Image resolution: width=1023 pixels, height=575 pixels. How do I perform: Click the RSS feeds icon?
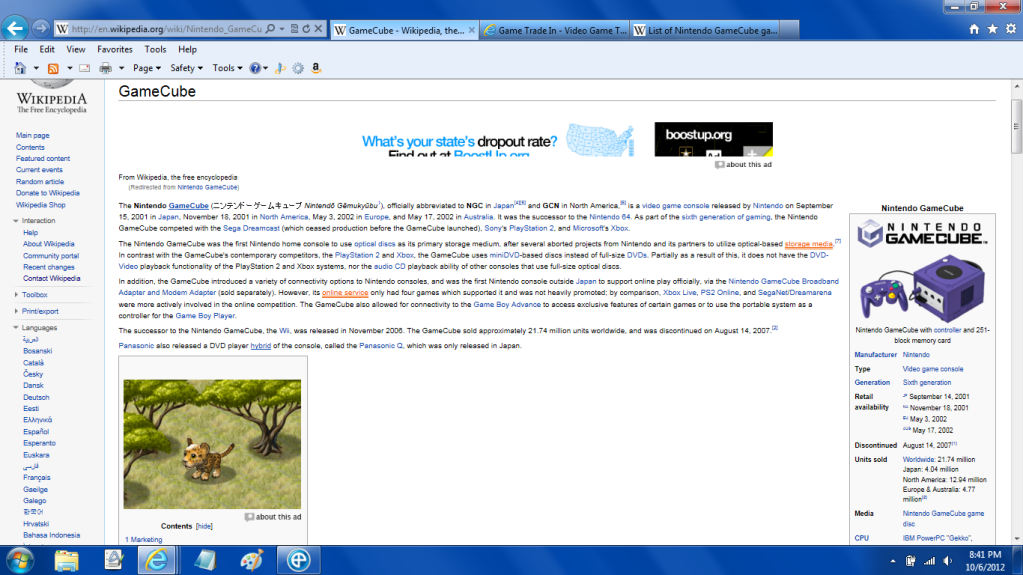tap(53, 68)
